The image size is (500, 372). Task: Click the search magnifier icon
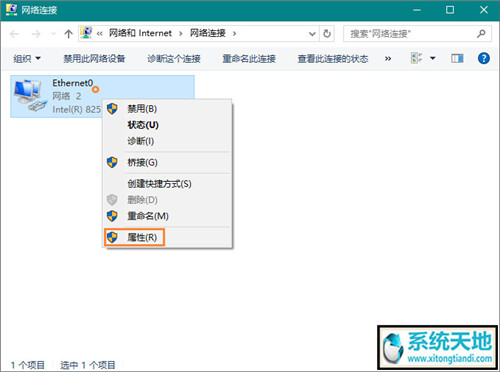click(481, 33)
